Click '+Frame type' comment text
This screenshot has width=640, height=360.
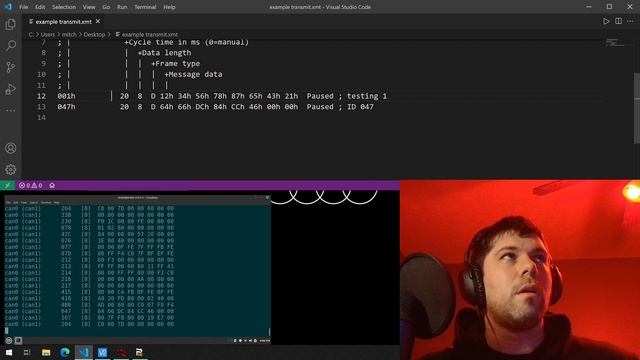176,64
